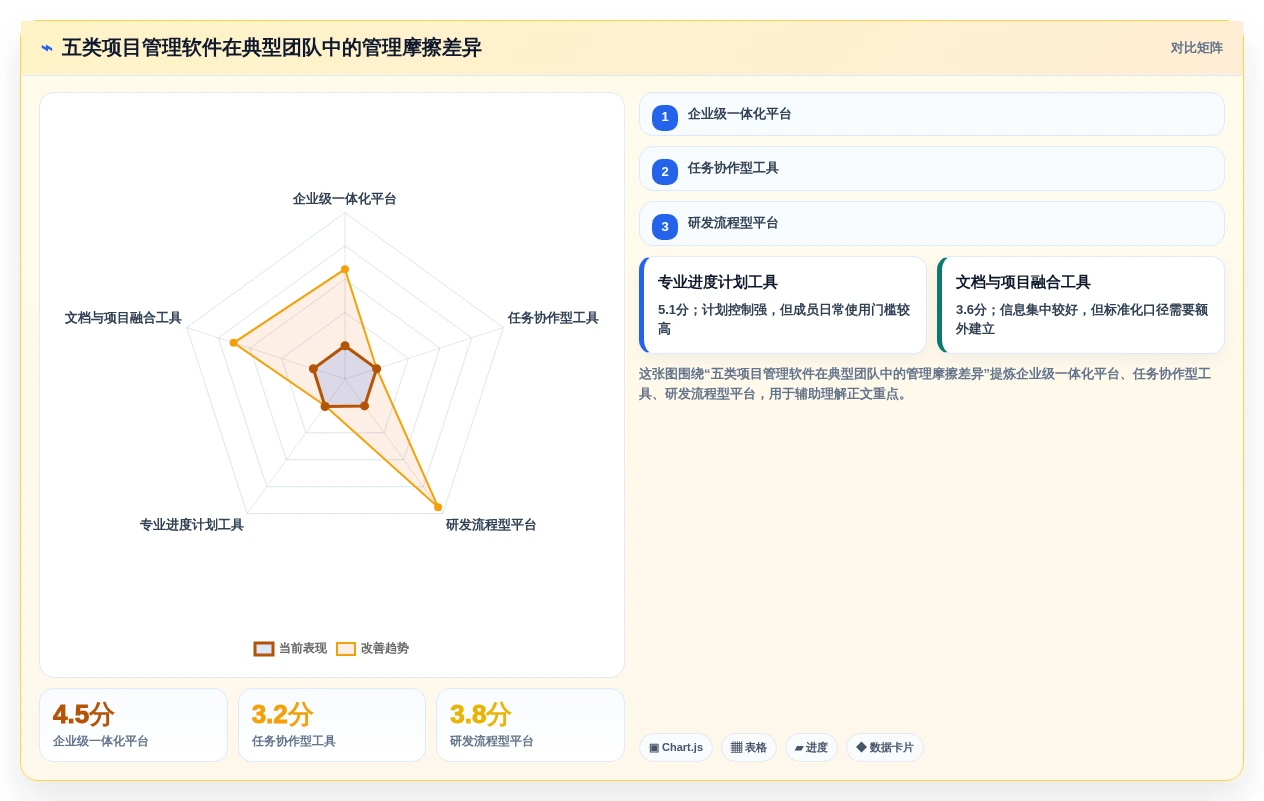Click the 3.2分 stat card

pos(332,725)
